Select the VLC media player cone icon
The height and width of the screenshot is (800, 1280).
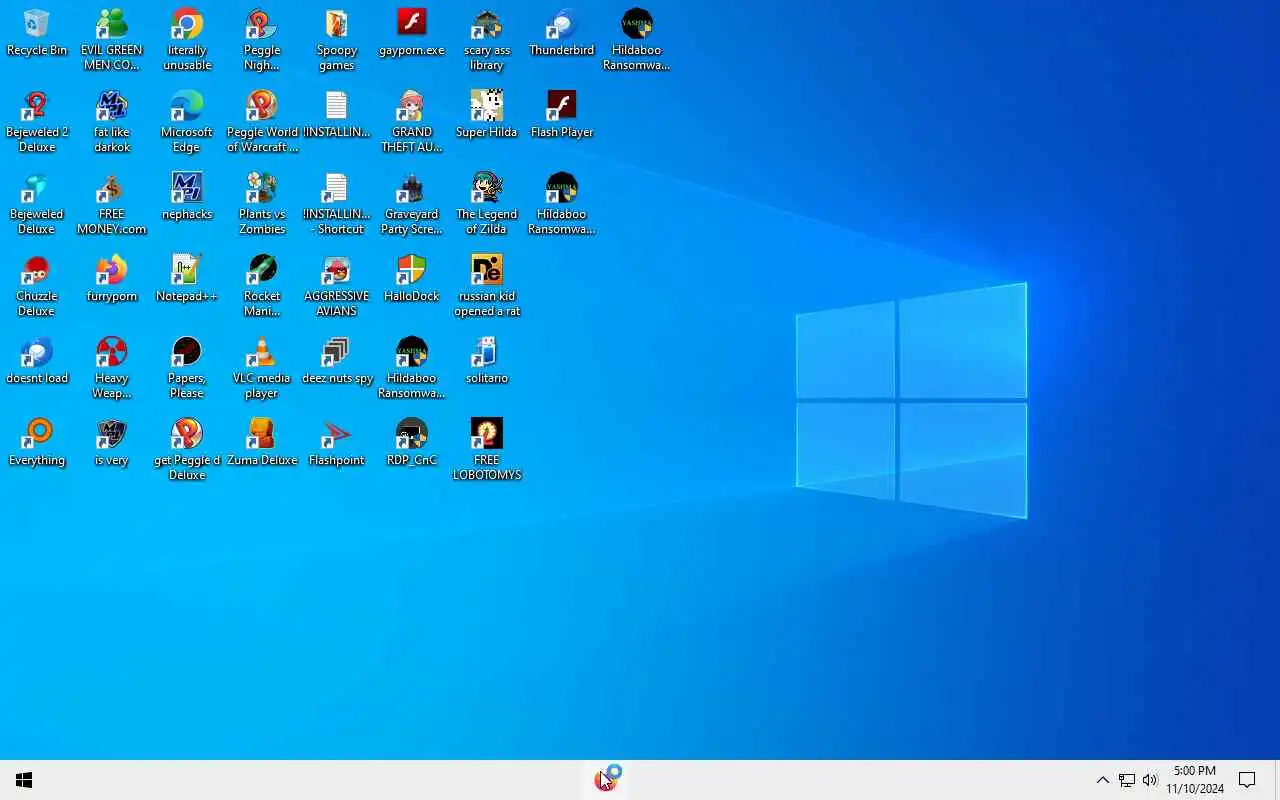click(x=262, y=368)
